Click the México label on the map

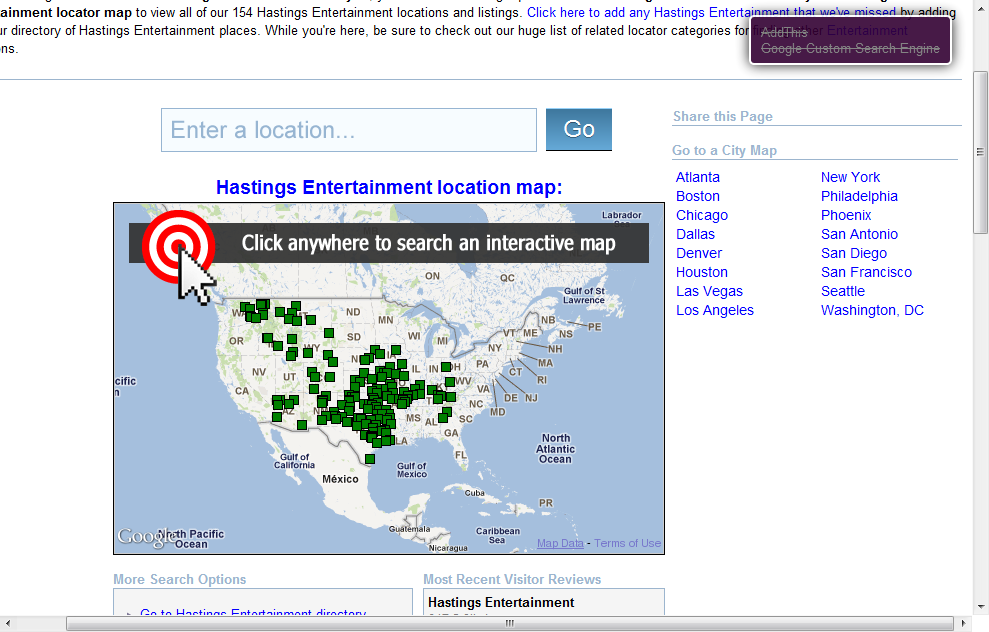coord(340,479)
